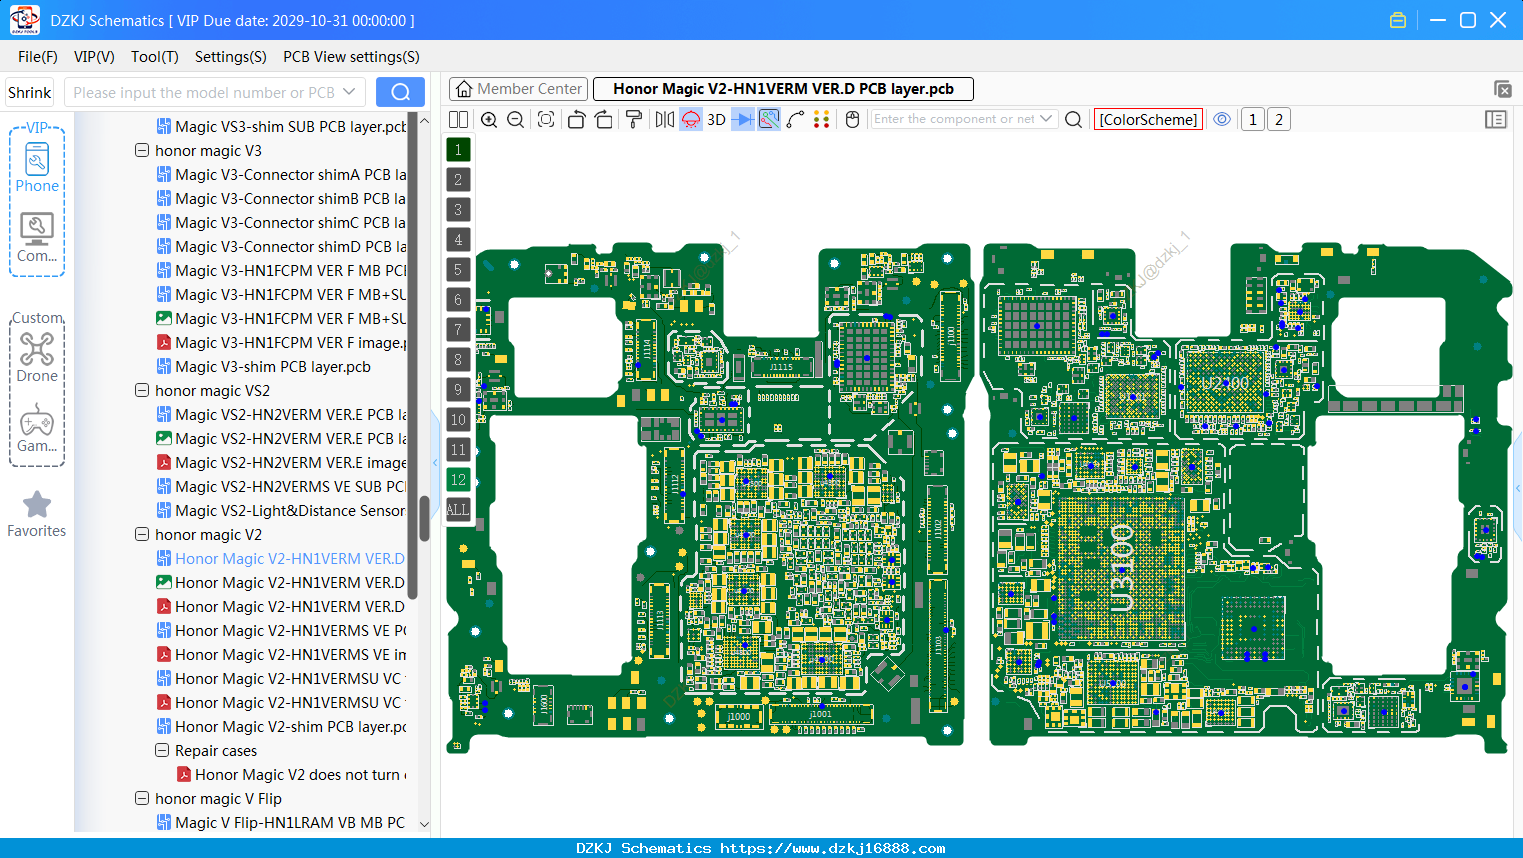The height and width of the screenshot is (858, 1523).
Task: Select the Game console category icon
Action: (x=37, y=428)
